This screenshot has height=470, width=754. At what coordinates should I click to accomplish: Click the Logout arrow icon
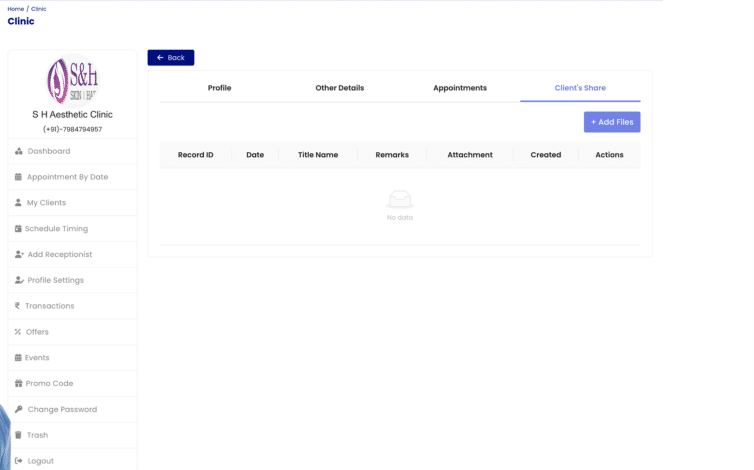click(x=19, y=461)
